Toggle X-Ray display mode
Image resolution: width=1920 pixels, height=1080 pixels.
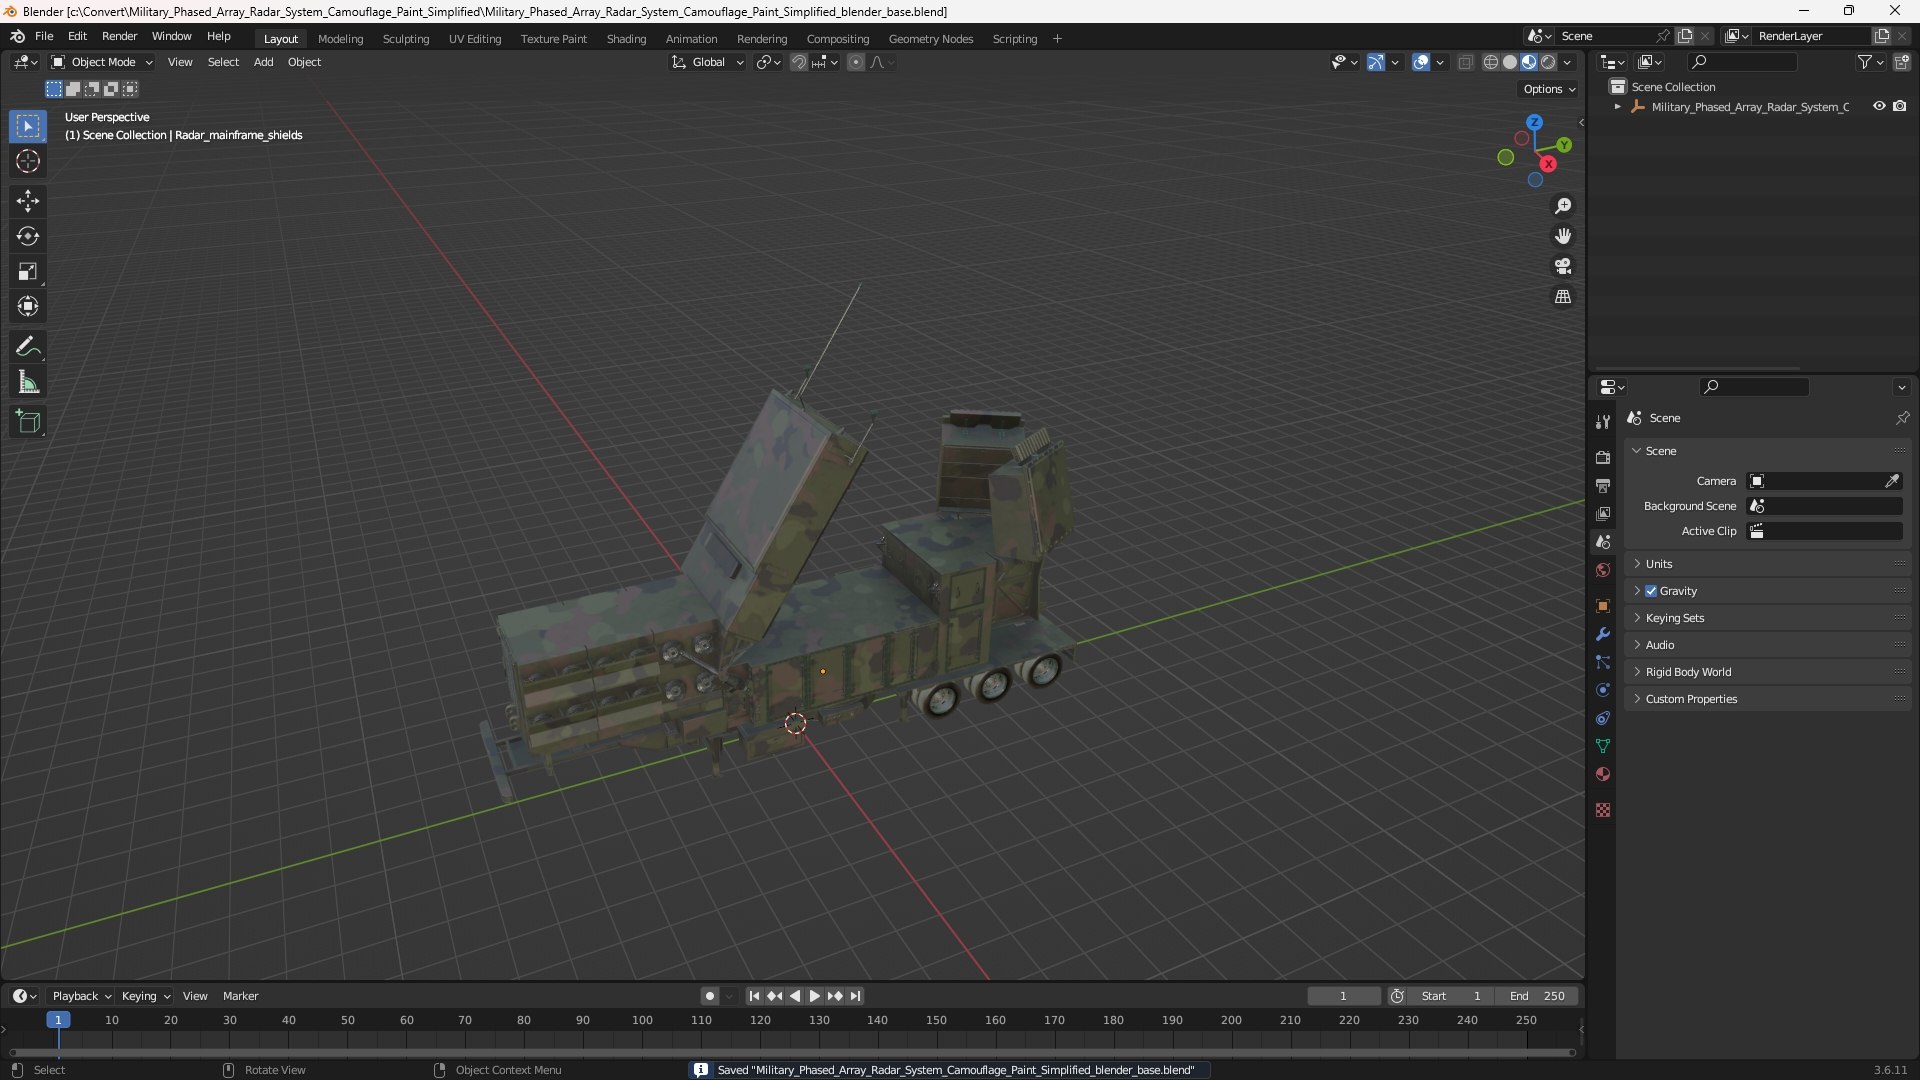coord(1466,62)
